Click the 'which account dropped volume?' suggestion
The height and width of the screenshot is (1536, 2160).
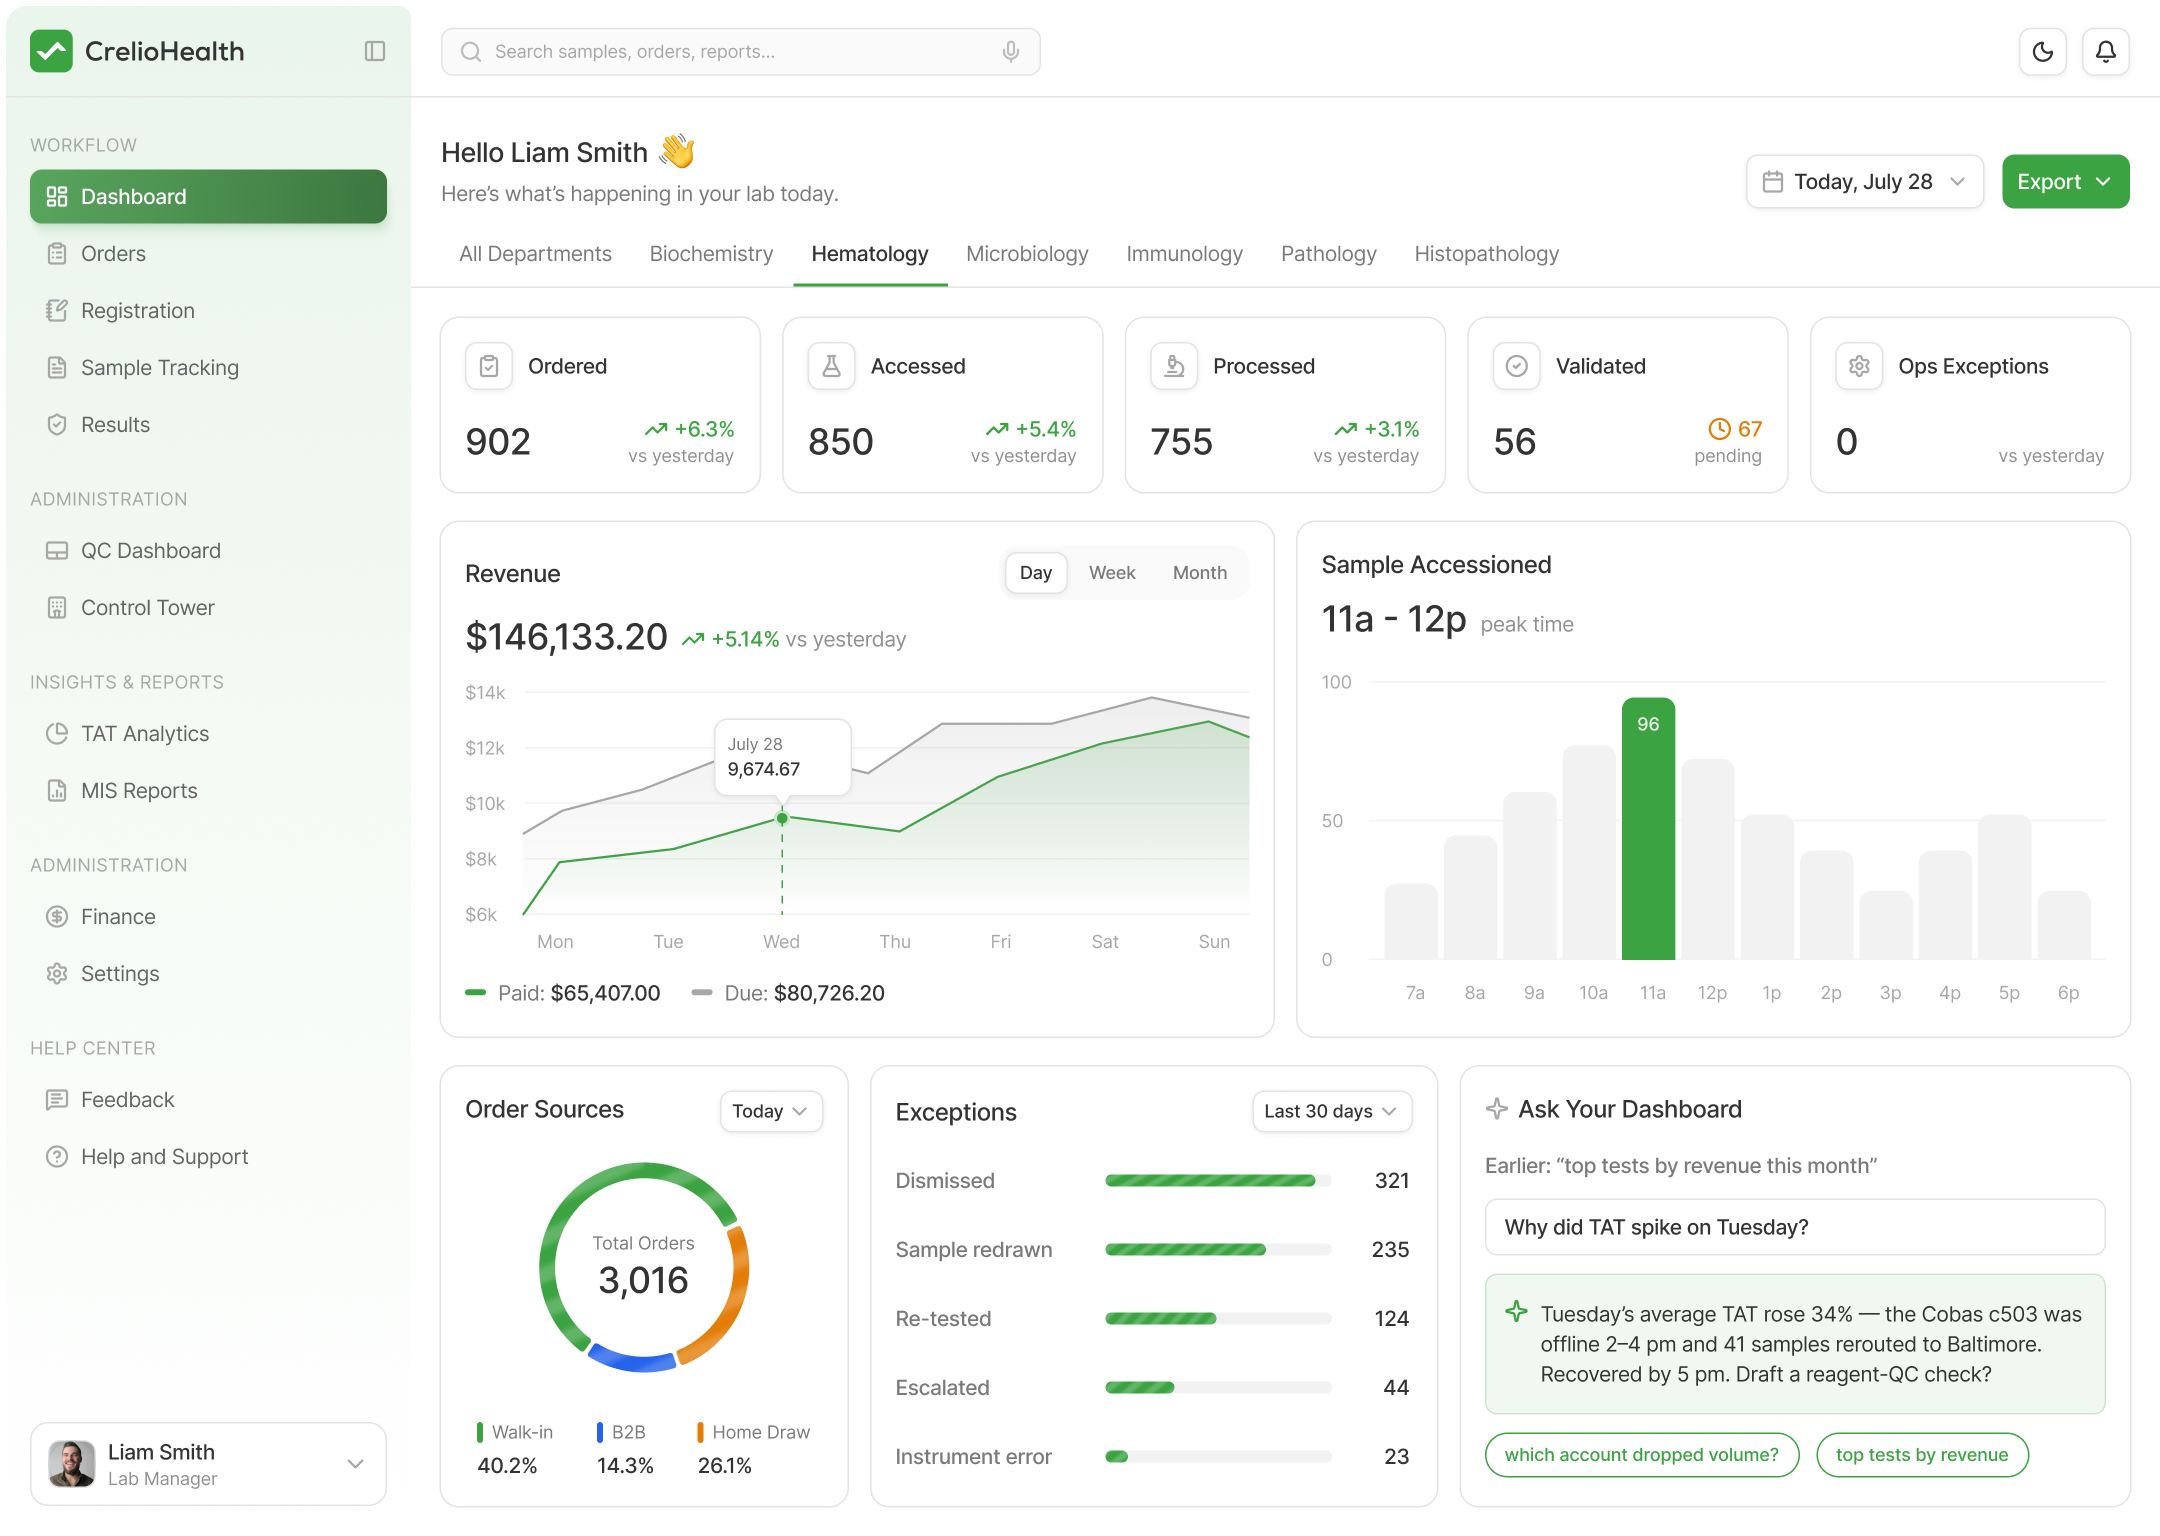point(1642,1455)
